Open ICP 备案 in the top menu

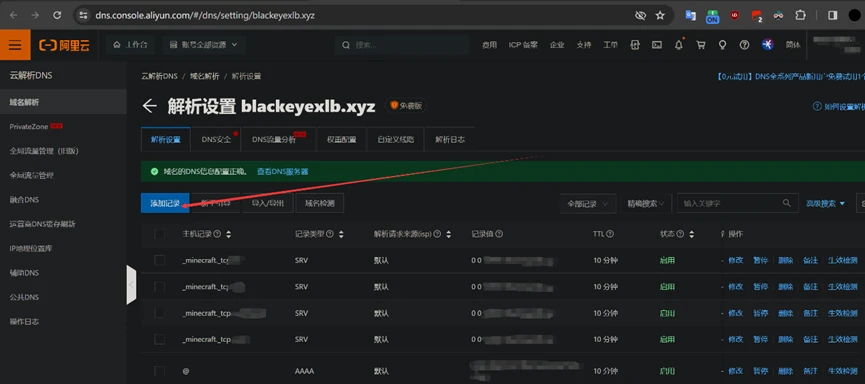[x=522, y=45]
